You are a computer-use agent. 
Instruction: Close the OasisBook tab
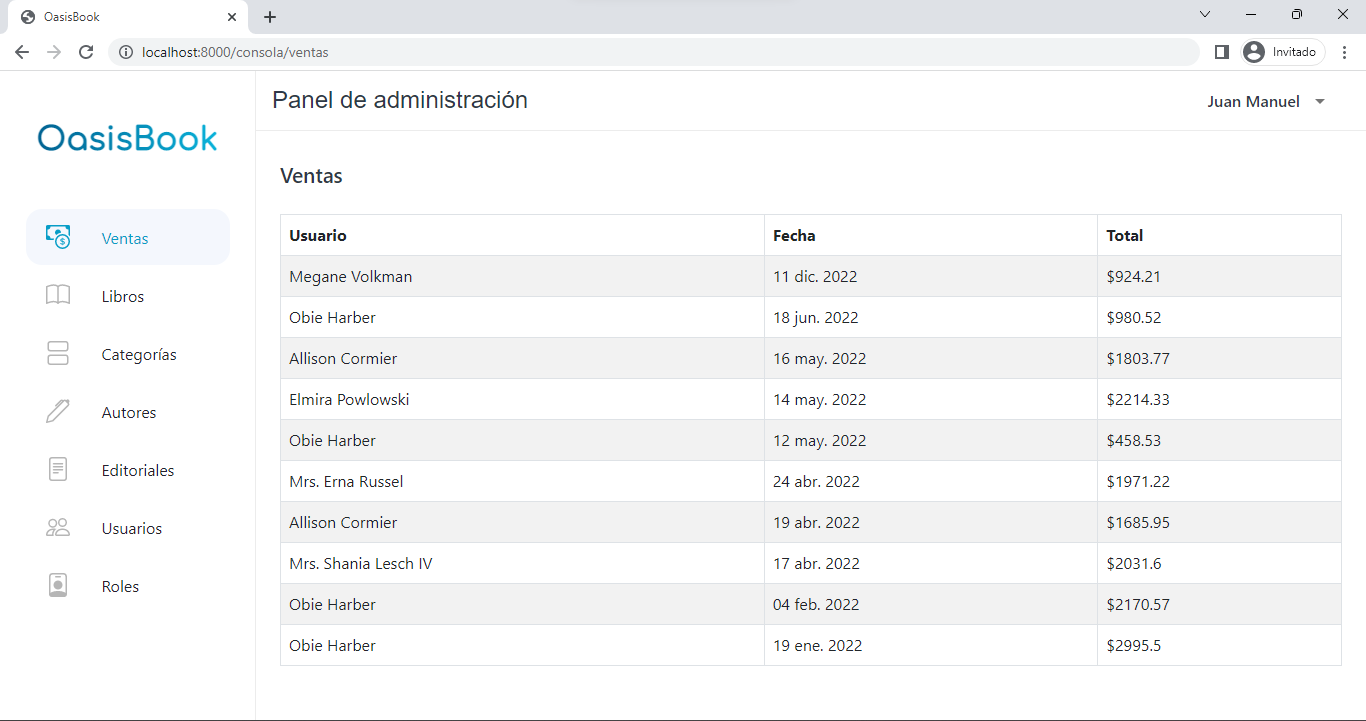232,17
